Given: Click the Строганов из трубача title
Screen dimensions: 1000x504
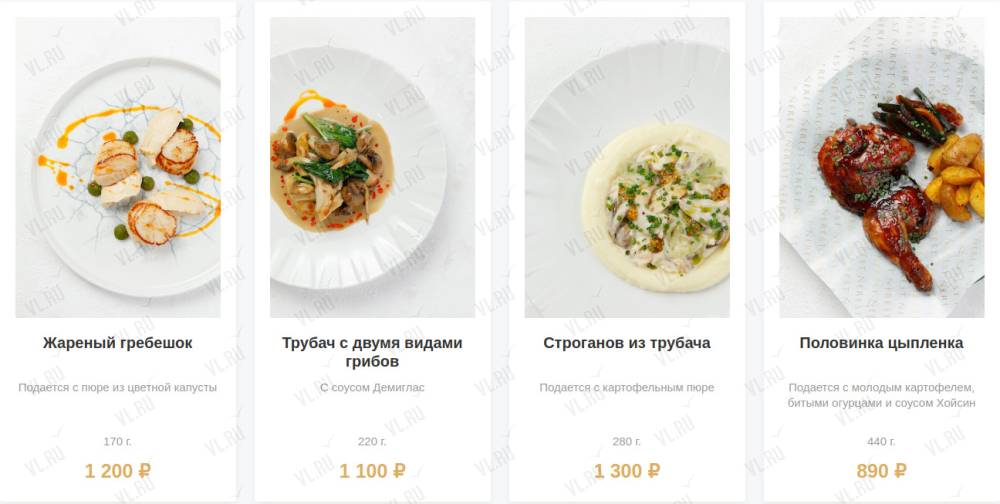Looking at the screenshot, I should pyautogui.click(x=627, y=343).
